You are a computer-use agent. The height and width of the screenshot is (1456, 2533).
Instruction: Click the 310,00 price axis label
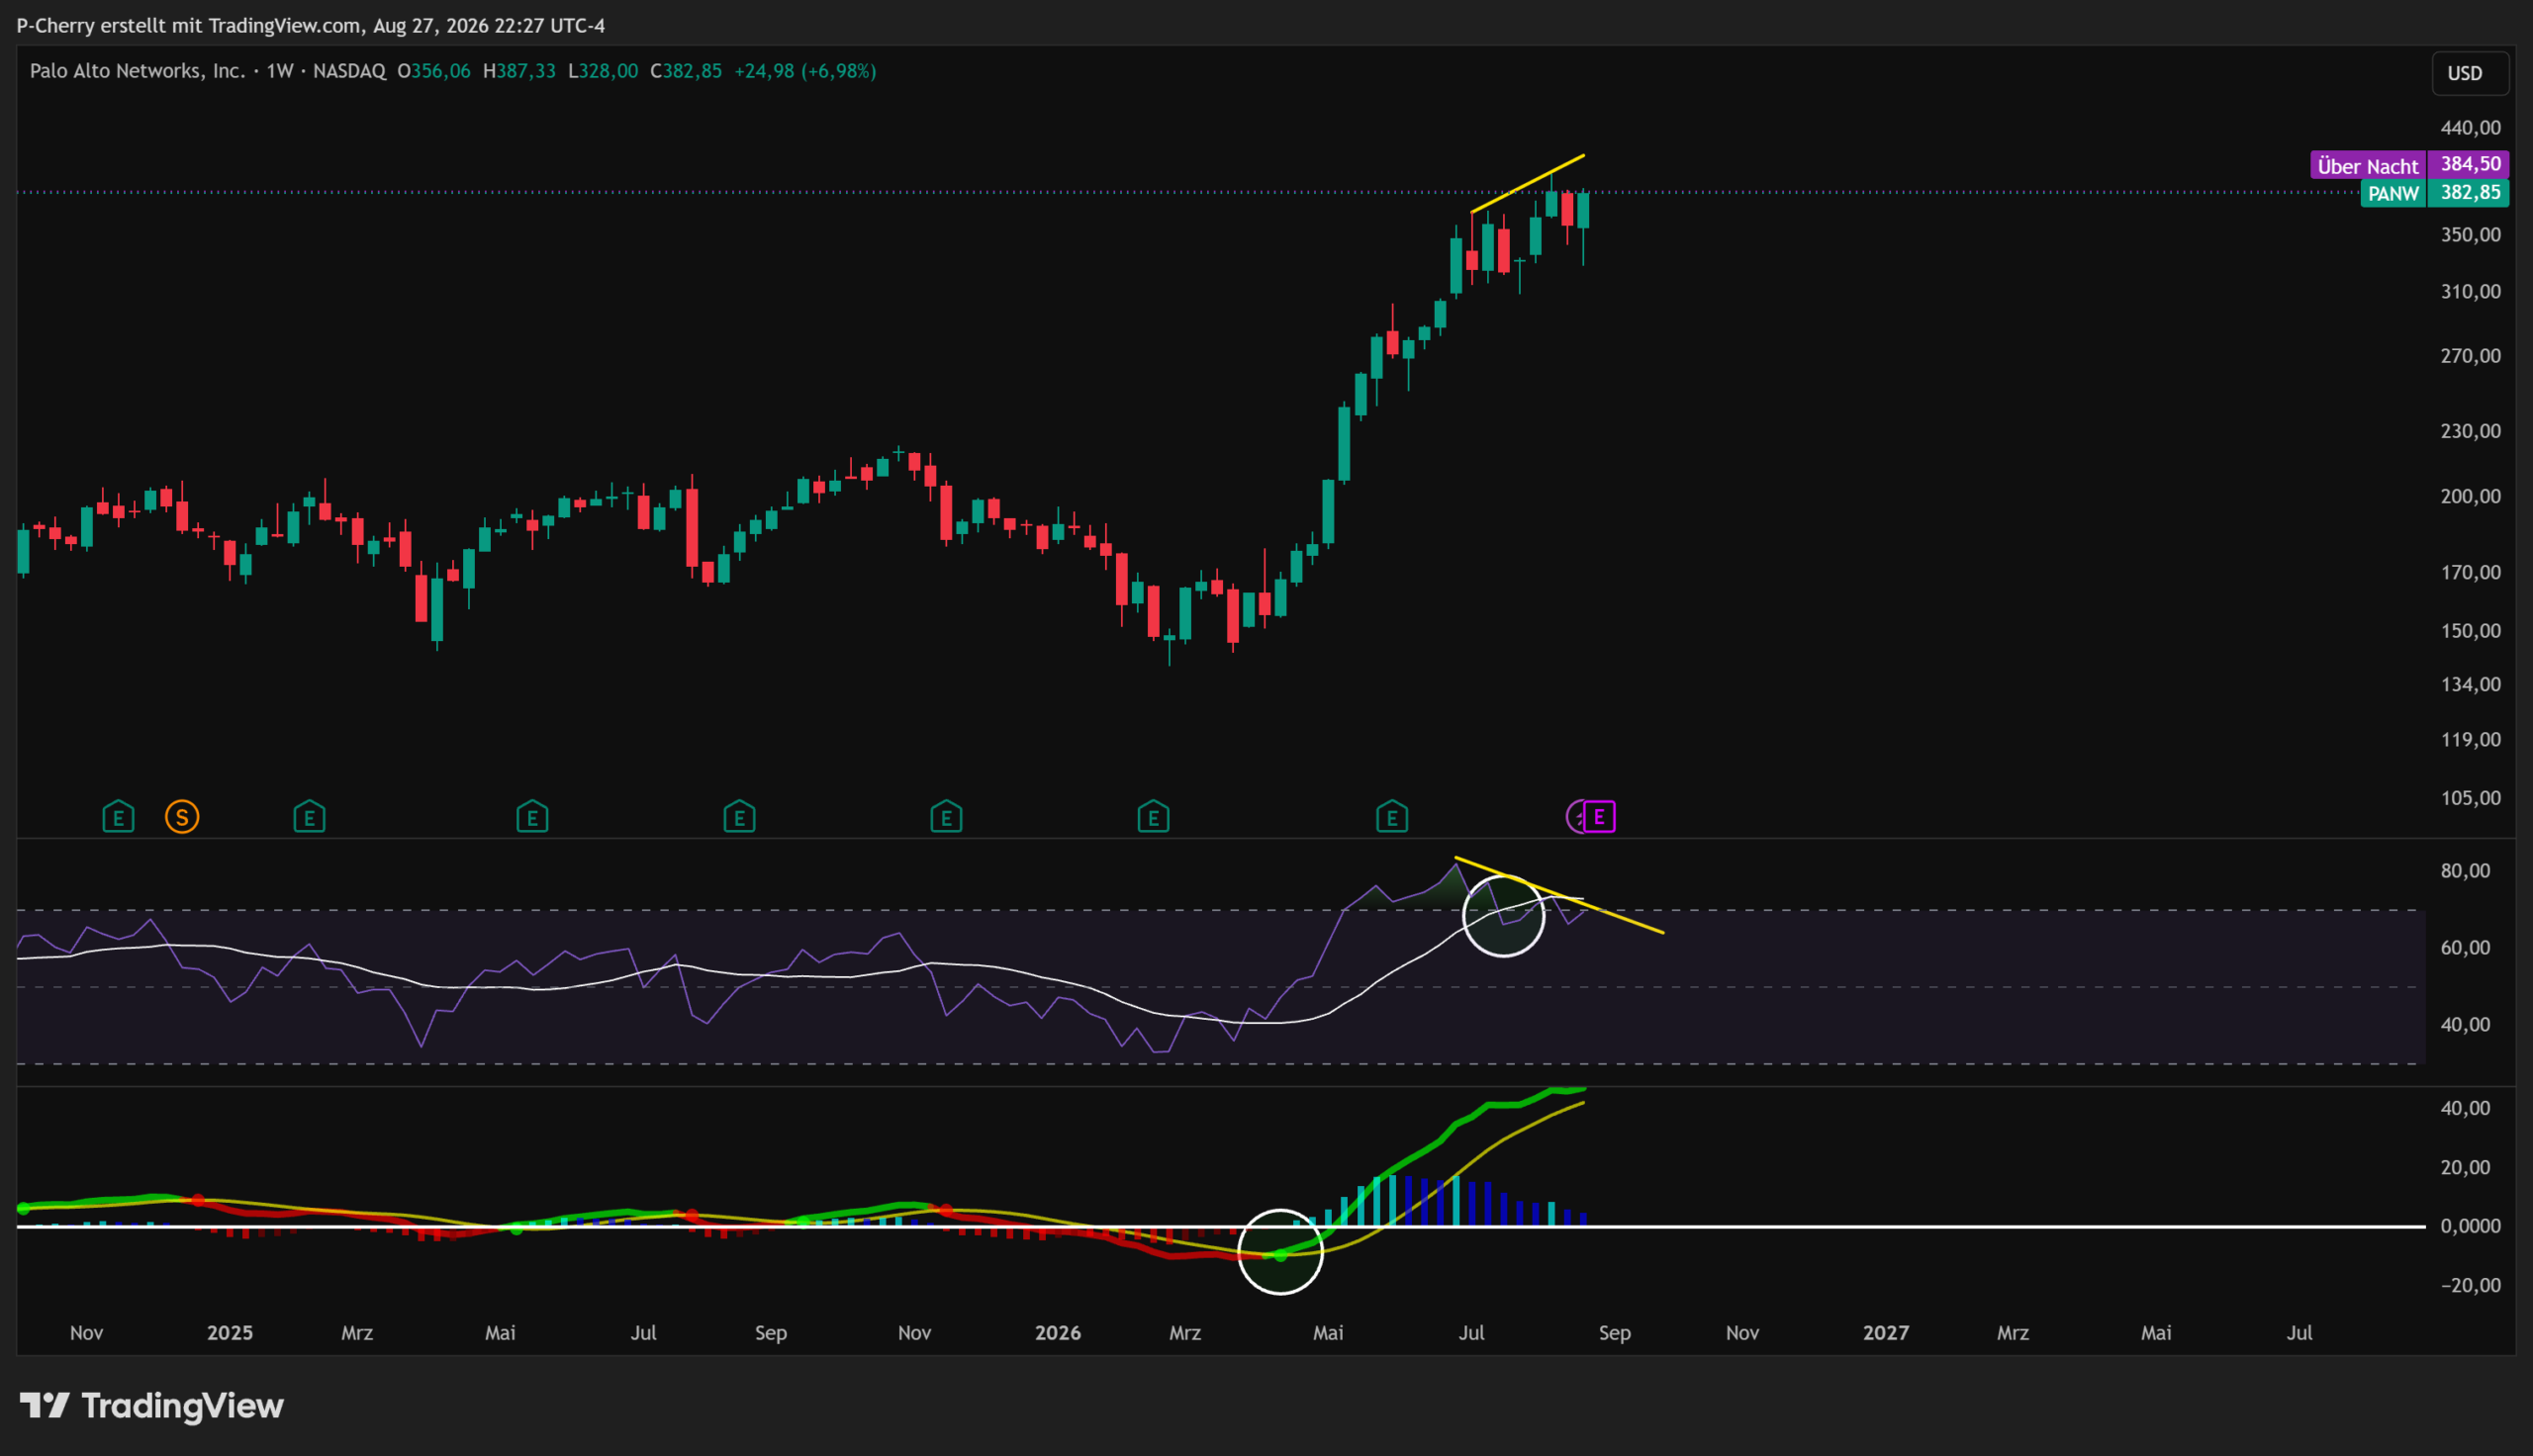point(2470,292)
